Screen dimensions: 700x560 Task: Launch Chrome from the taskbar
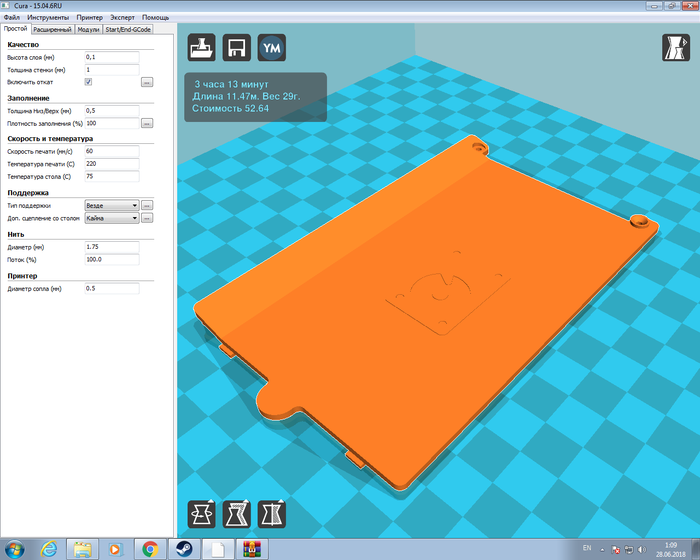pyautogui.click(x=149, y=548)
